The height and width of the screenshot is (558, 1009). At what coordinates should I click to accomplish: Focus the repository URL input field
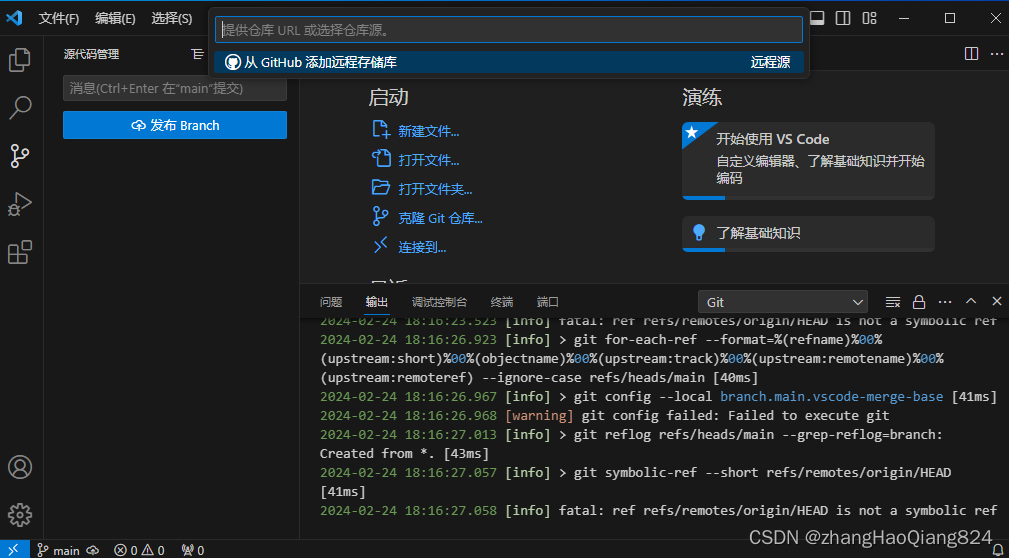tap(509, 30)
